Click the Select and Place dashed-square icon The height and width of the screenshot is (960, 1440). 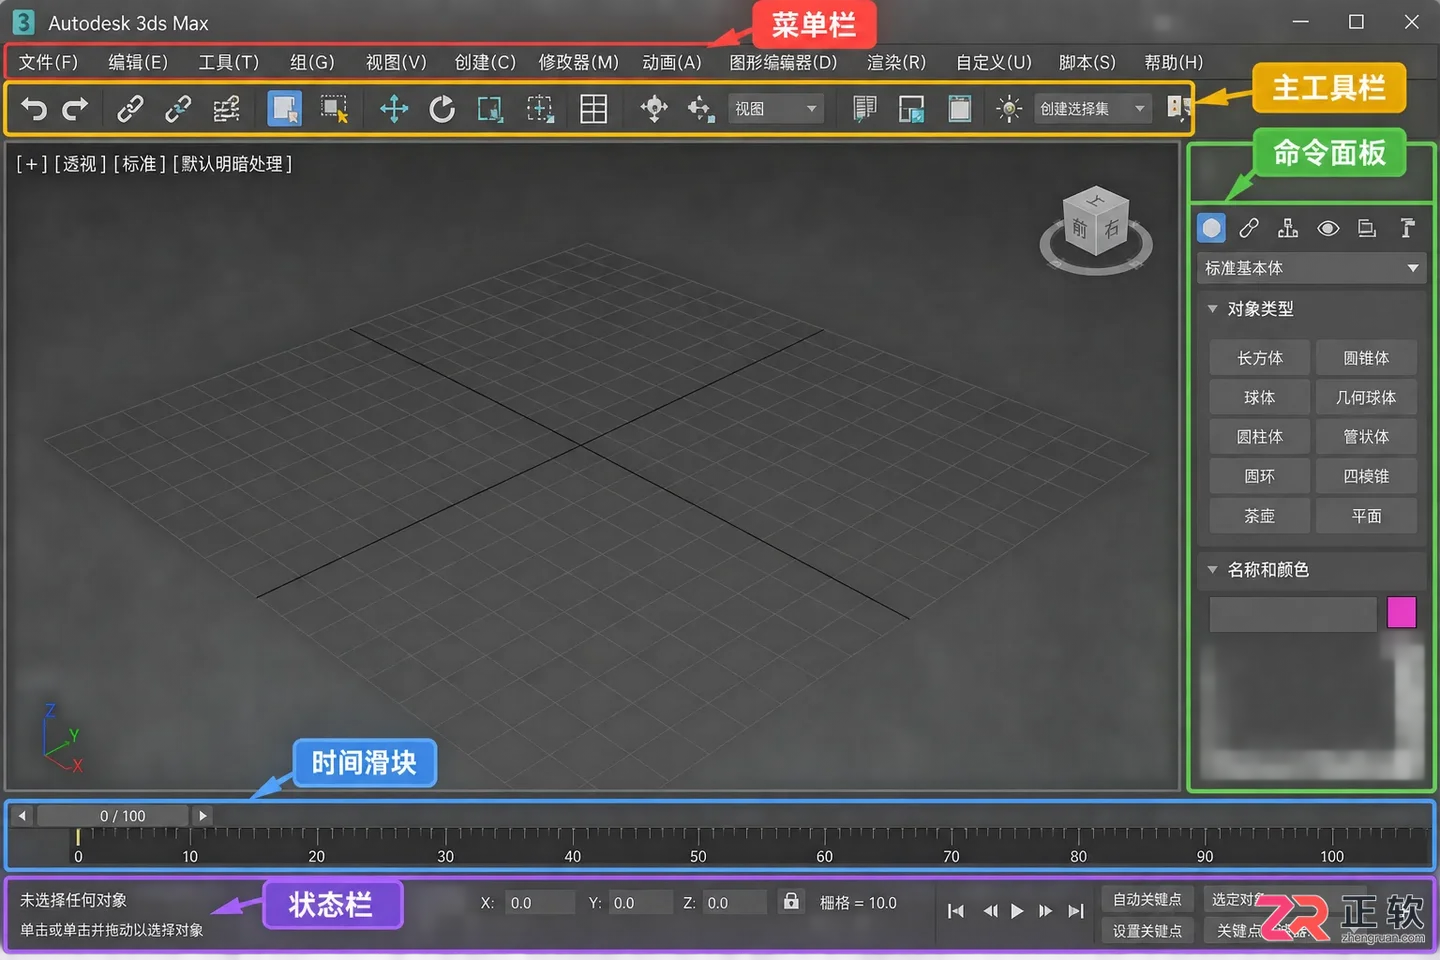point(540,108)
